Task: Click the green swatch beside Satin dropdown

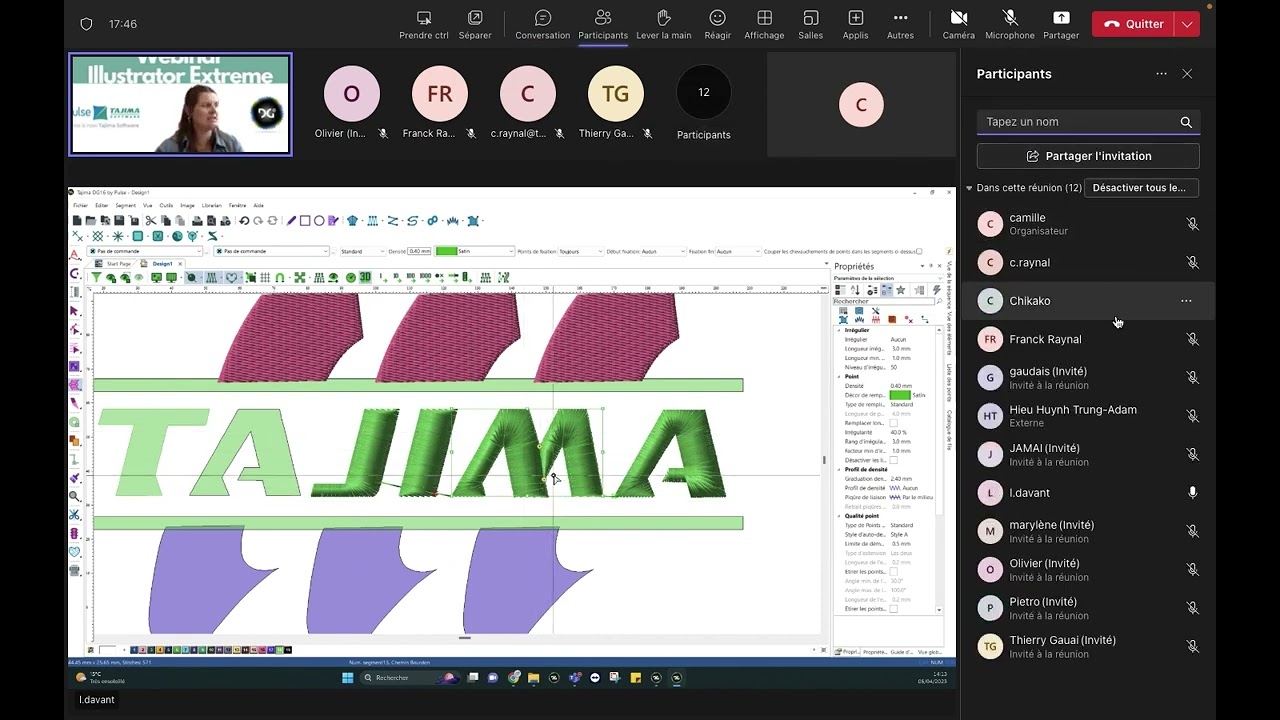Action: (x=446, y=251)
